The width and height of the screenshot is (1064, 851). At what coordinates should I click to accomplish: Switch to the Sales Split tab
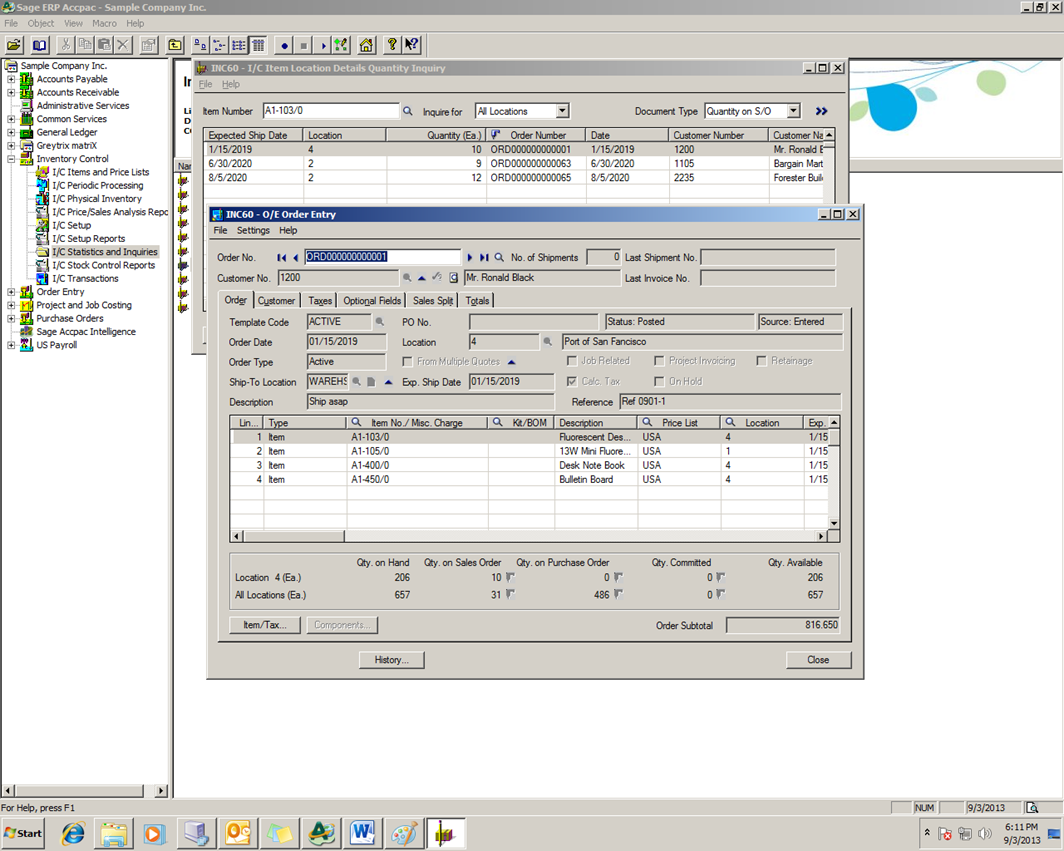pyautogui.click(x=433, y=301)
